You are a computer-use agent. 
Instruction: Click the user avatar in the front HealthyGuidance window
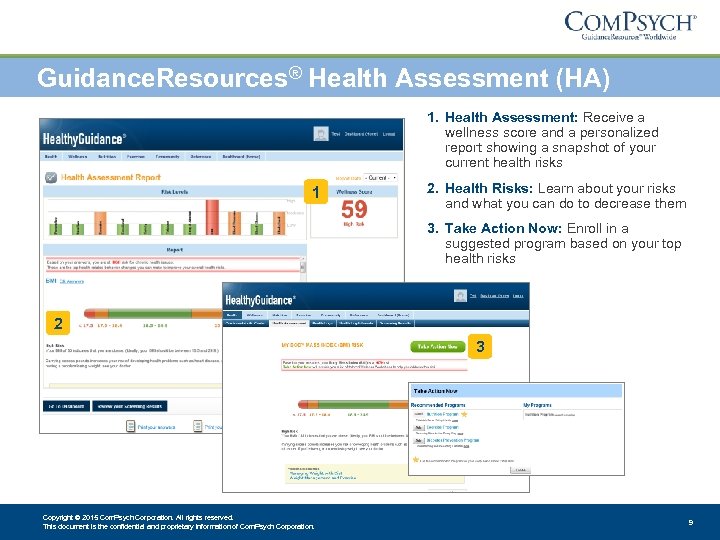(460, 296)
